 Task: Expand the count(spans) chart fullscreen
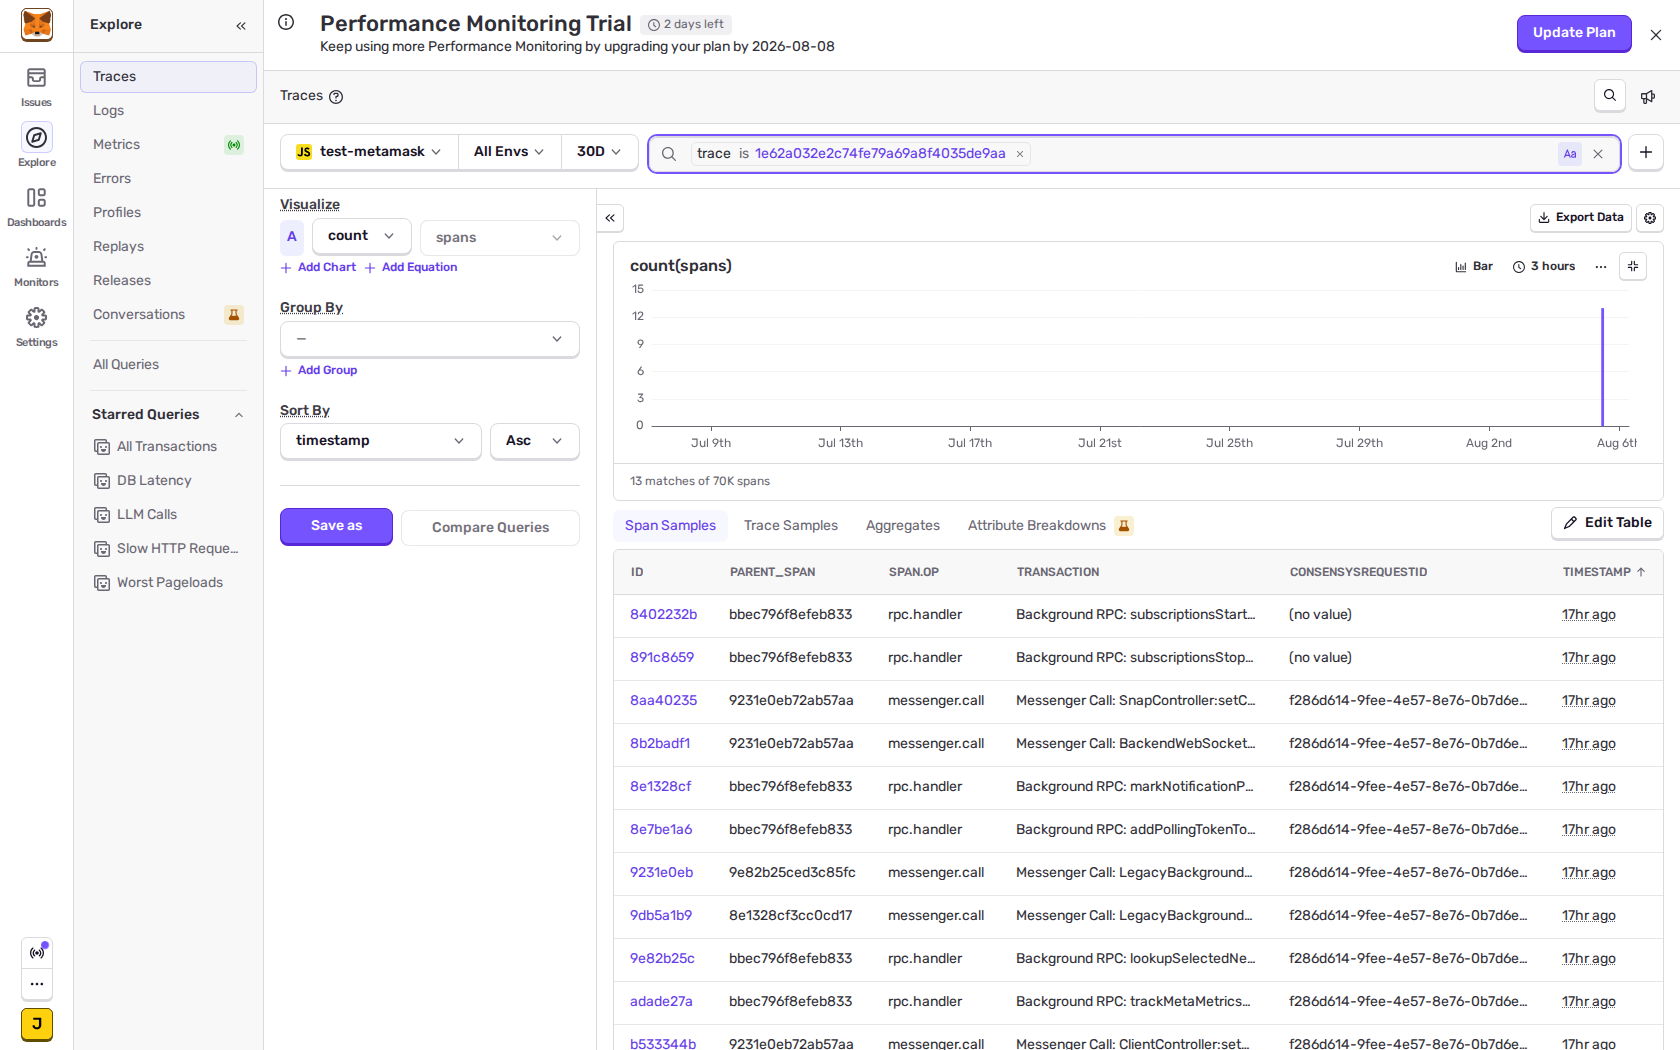click(1633, 266)
